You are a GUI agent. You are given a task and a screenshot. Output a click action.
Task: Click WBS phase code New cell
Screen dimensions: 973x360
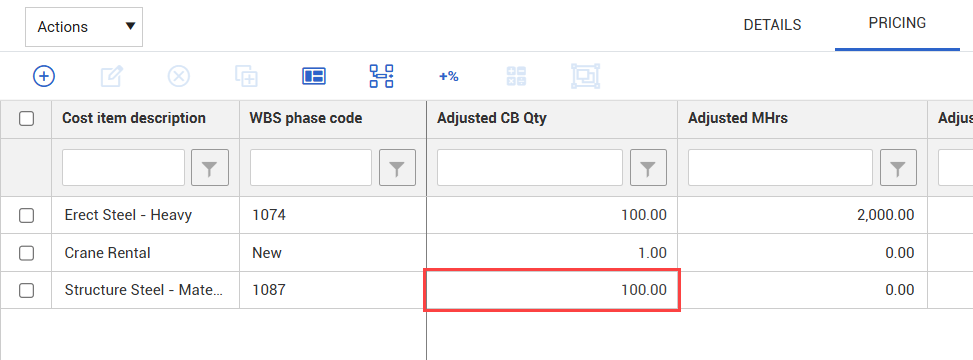click(x=333, y=253)
